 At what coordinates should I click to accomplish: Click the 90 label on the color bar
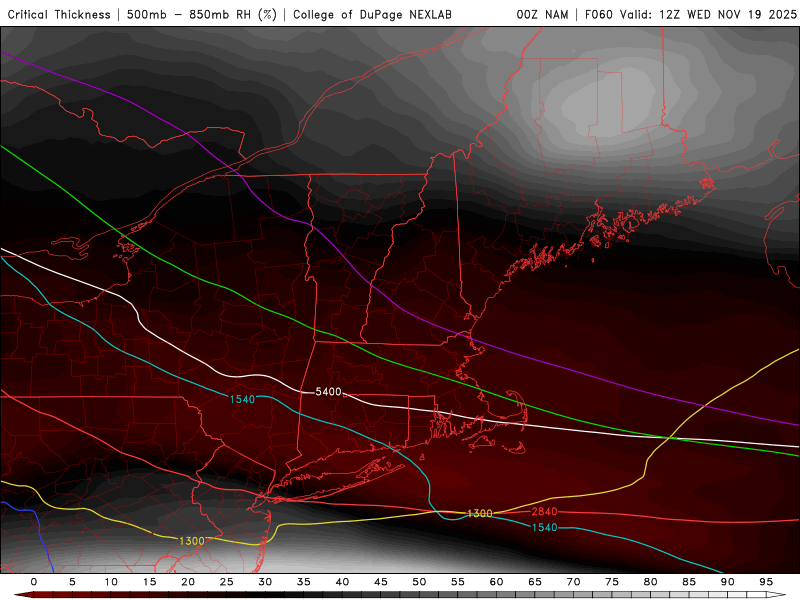[x=727, y=582]
